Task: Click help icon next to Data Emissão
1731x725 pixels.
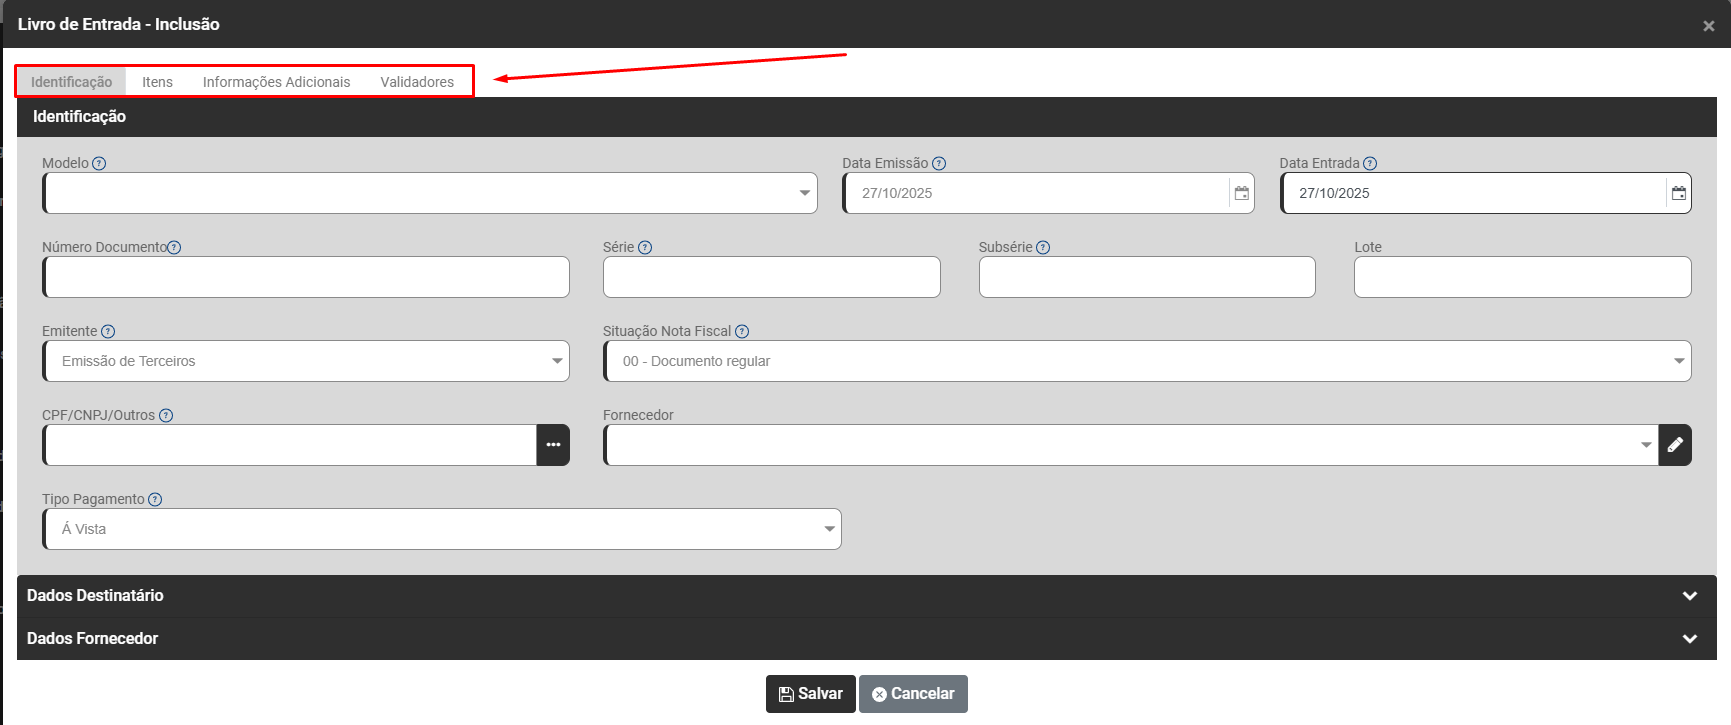Action: click(939, 163)
